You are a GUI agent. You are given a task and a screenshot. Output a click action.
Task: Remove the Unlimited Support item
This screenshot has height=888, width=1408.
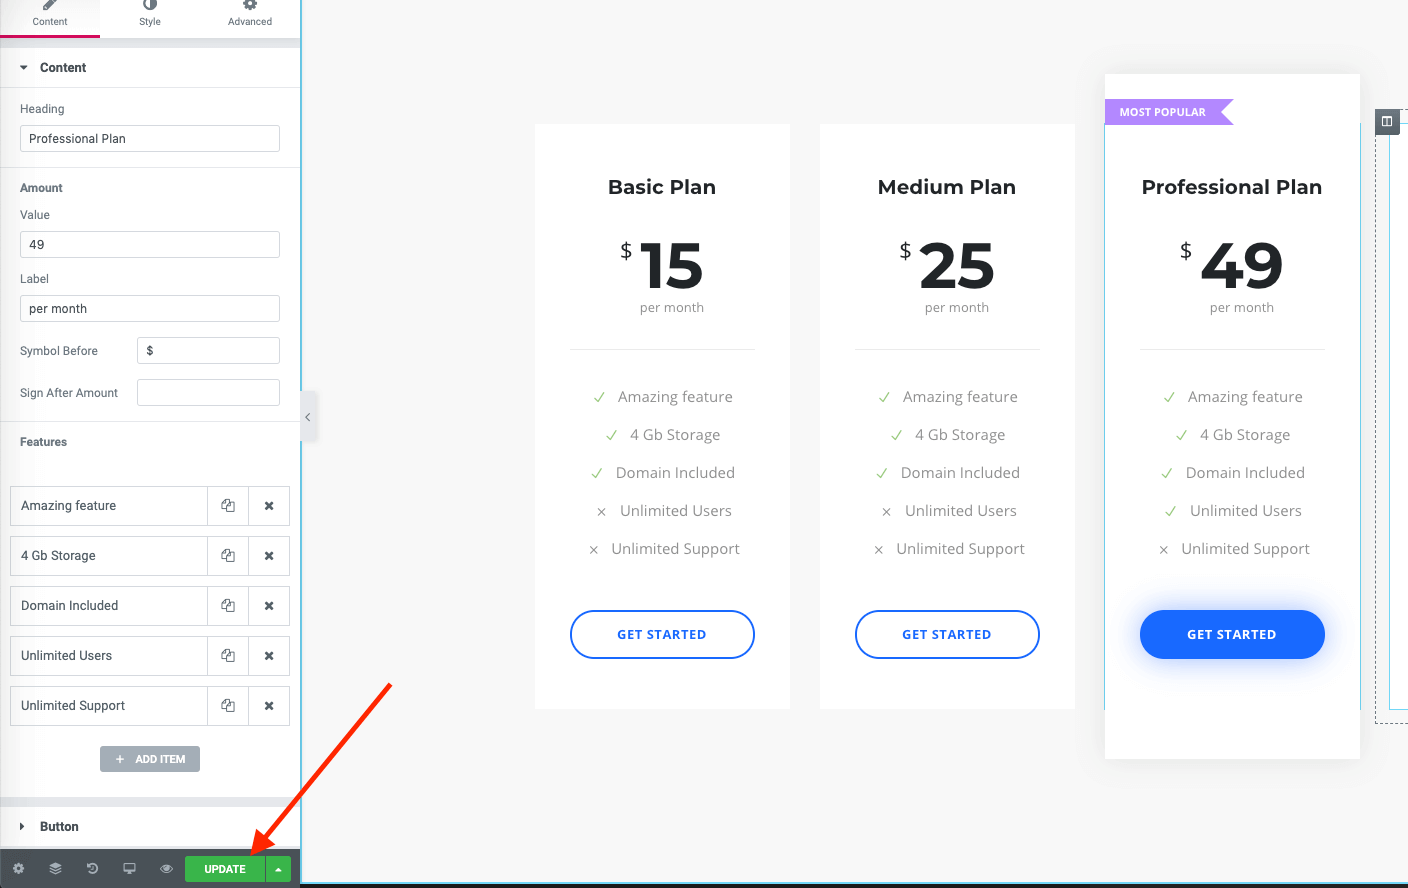point(269,706)
